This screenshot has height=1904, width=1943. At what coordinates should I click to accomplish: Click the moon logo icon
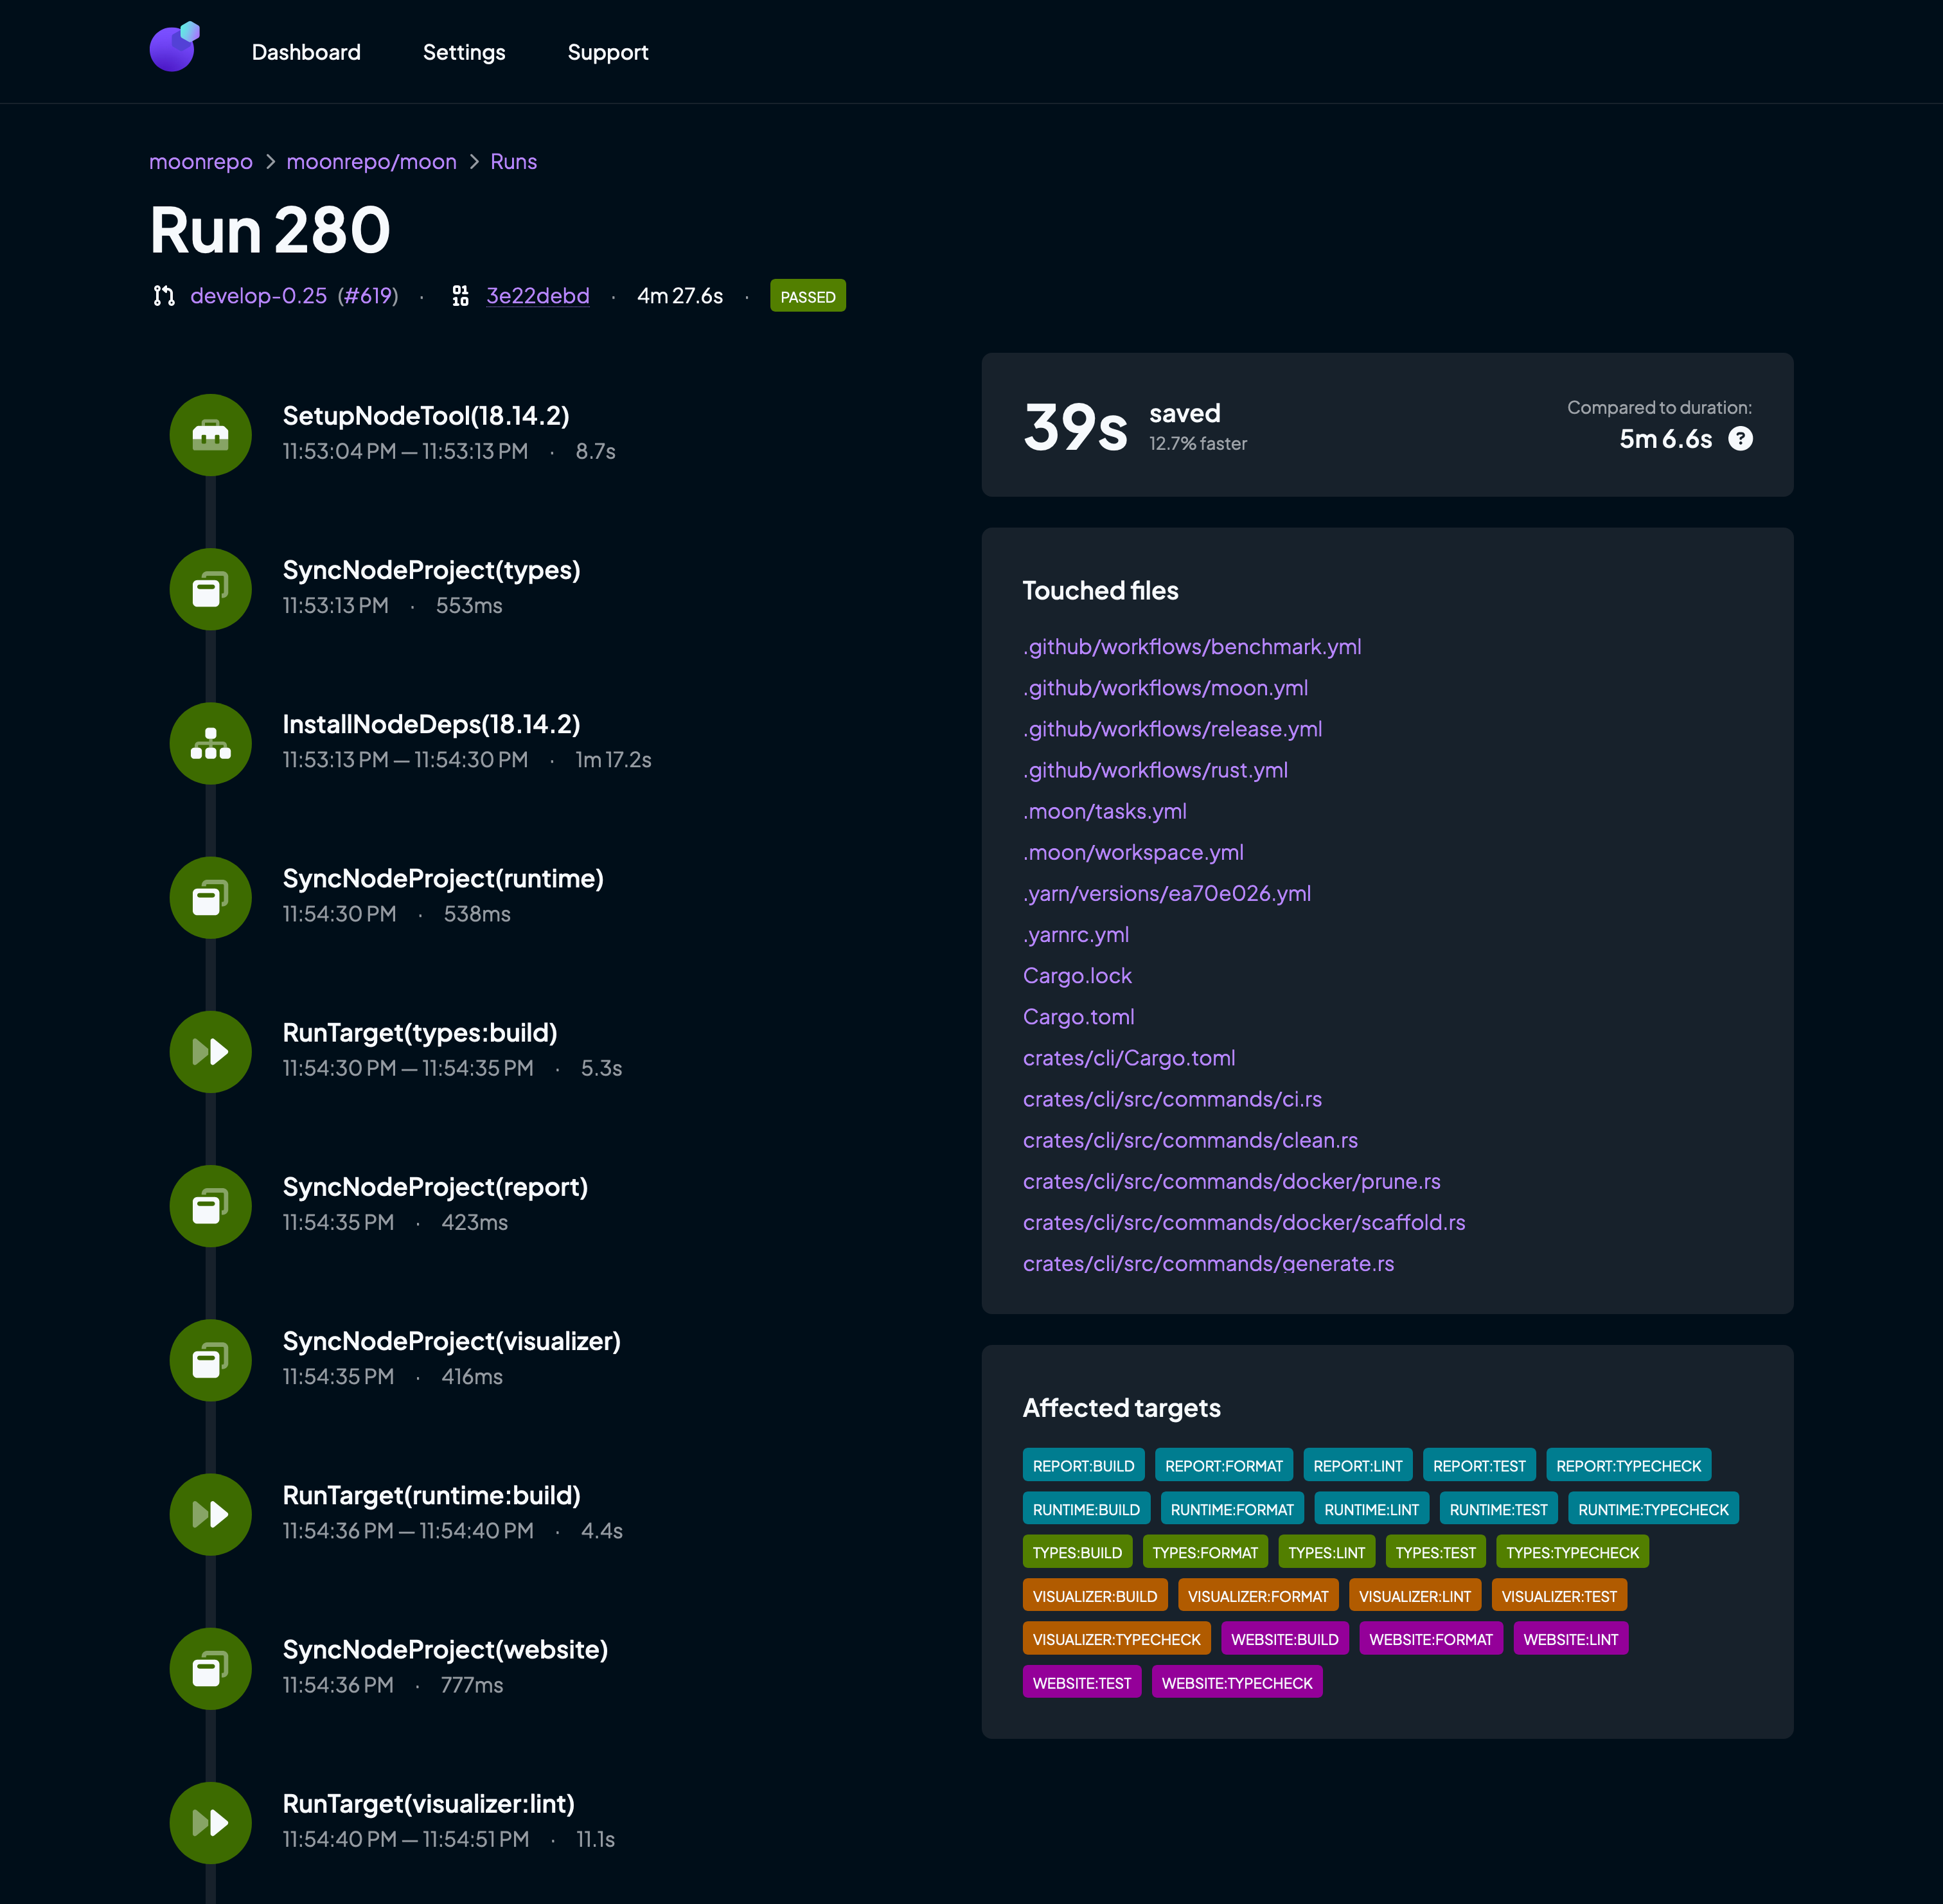point(174,48)
